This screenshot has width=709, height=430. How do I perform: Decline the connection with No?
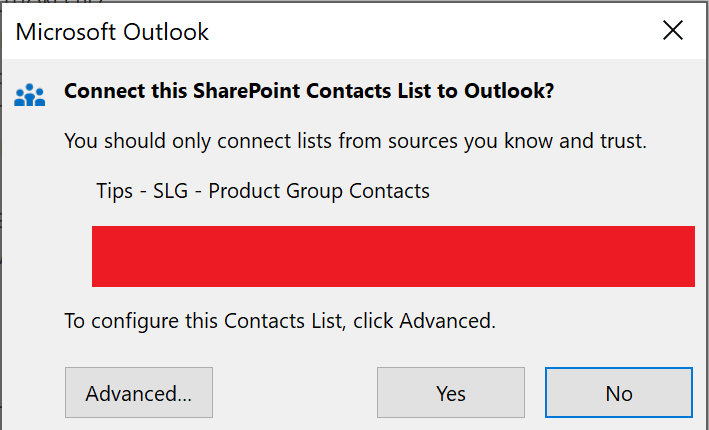(618, 393)
